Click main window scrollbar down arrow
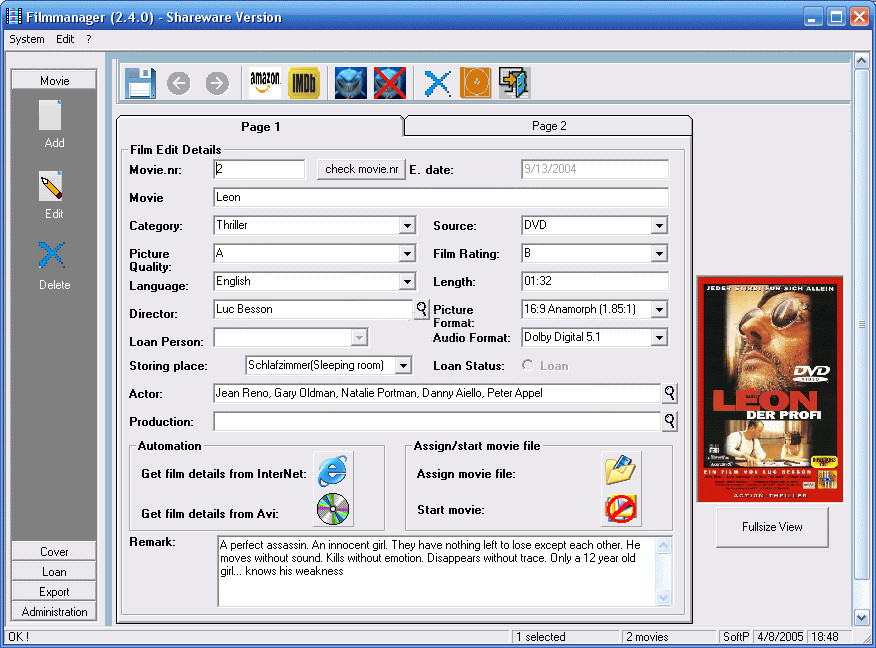876x648 pixels. (861, 618)
